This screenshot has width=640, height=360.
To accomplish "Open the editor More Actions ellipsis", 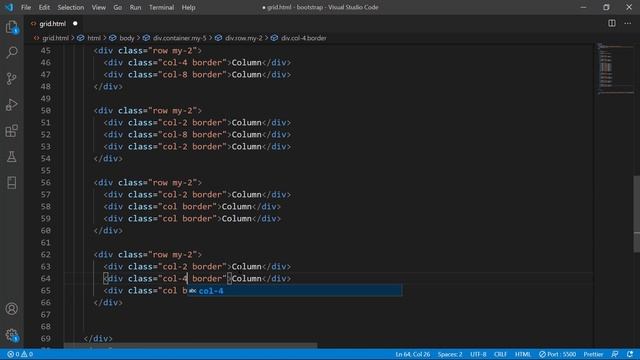I will [x=628, y=23].
